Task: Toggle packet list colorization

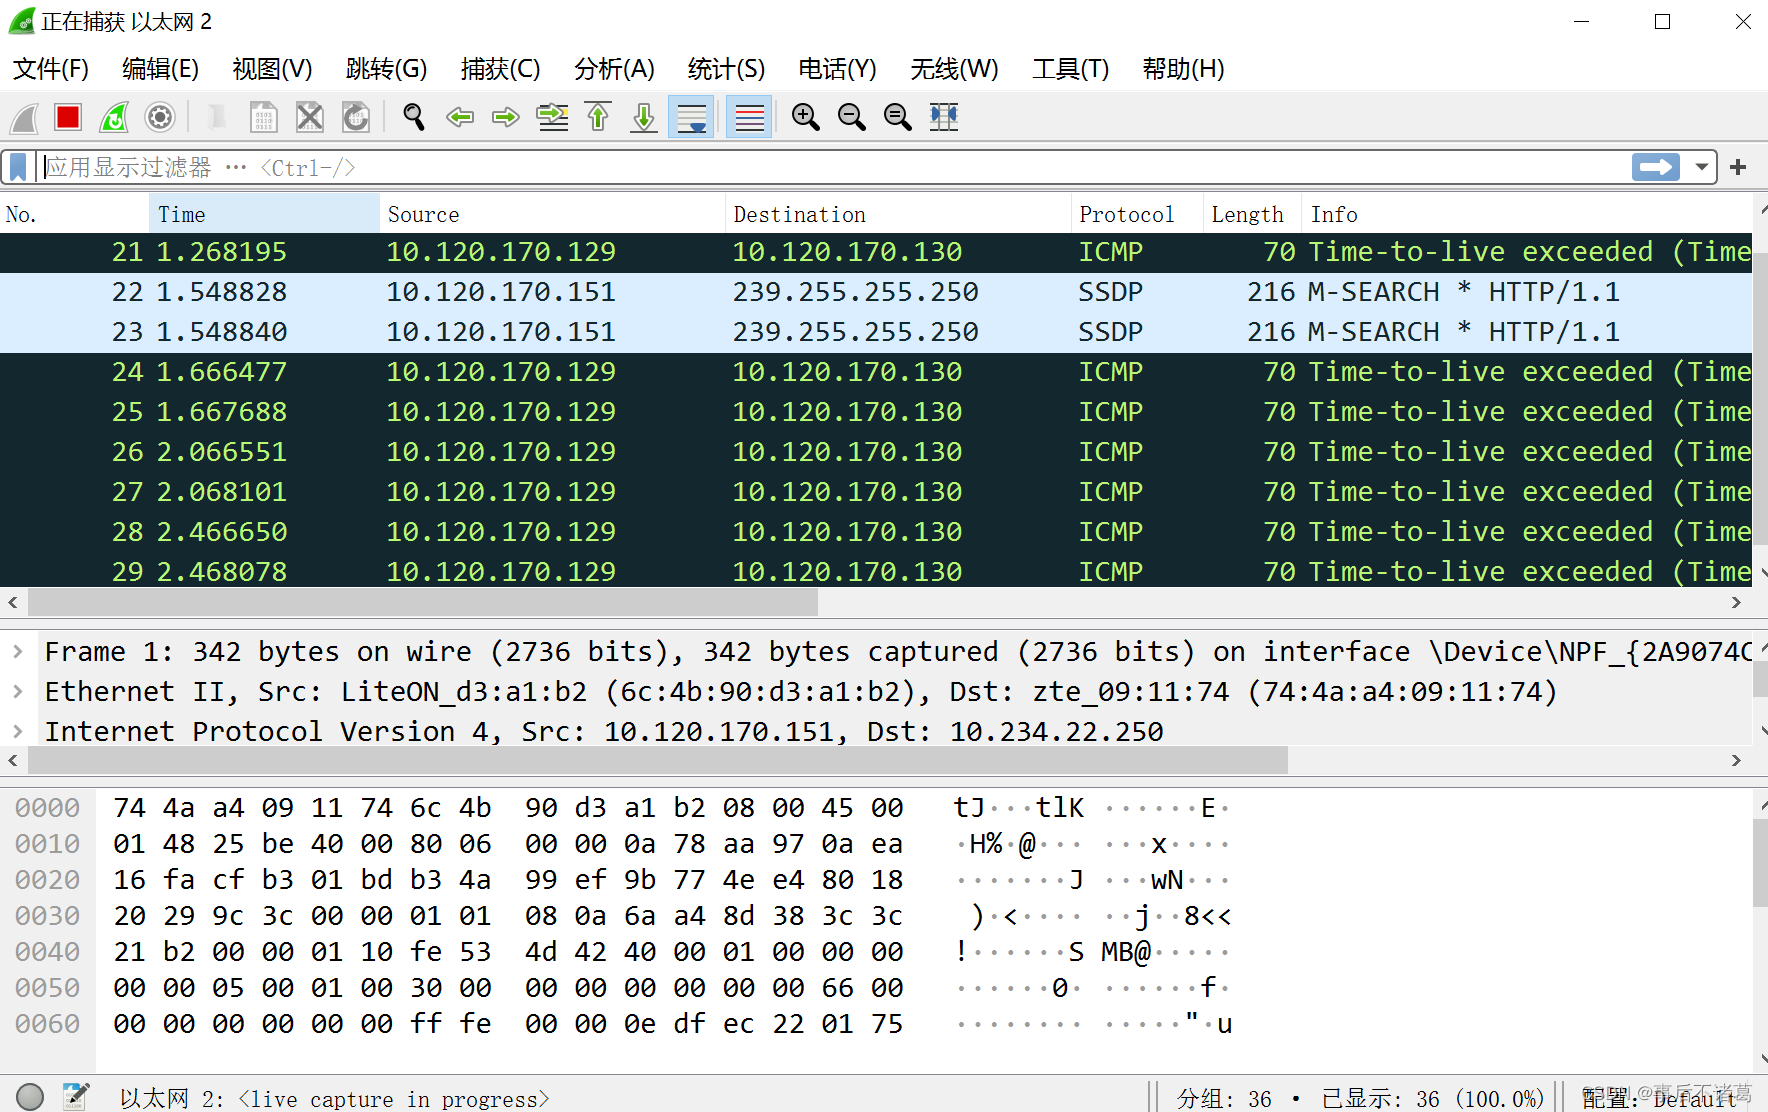Action: click(749, 118)
